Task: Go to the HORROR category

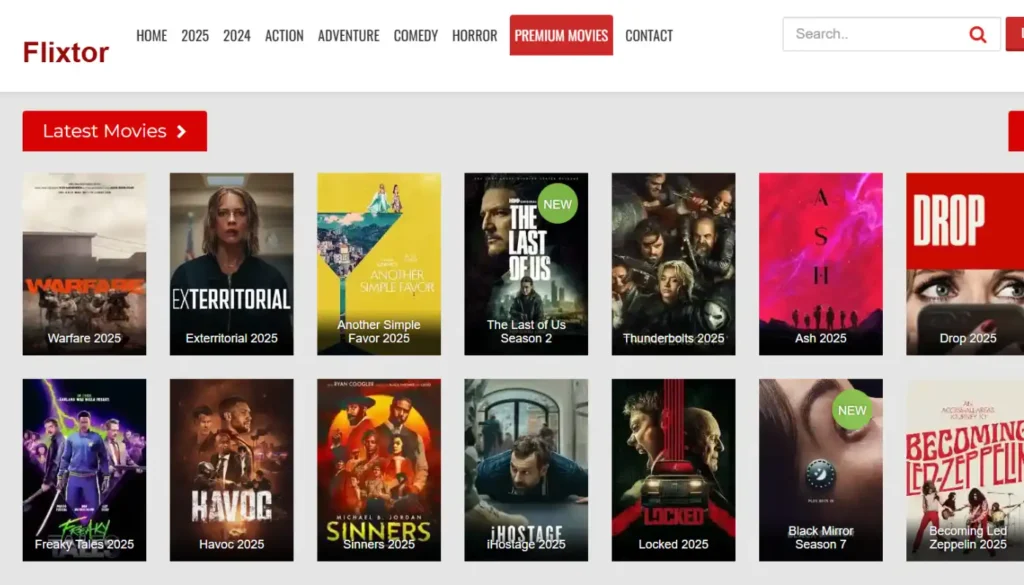Action: click(x=474, y=35)
